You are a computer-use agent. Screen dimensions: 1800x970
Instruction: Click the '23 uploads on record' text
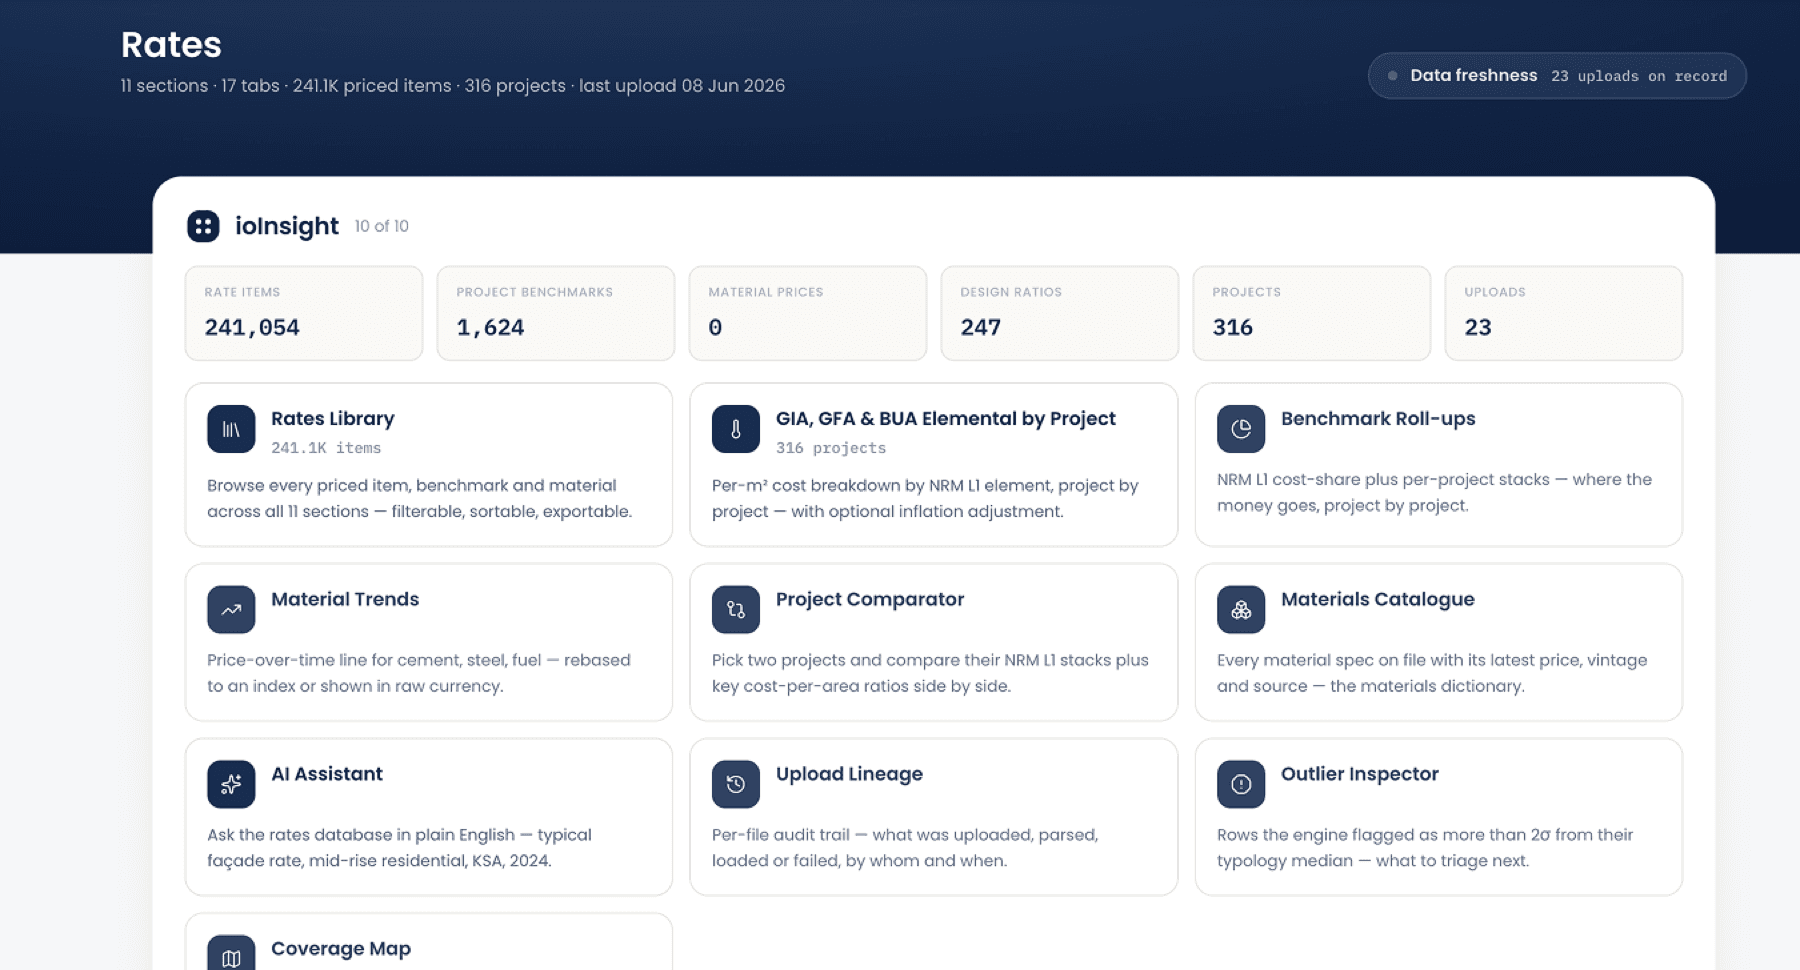1639,76
